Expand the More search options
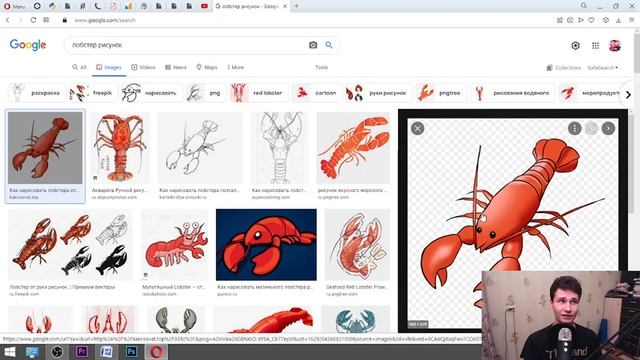The width and height of the screenshot is (640, 360). click(x=236, y=67)
